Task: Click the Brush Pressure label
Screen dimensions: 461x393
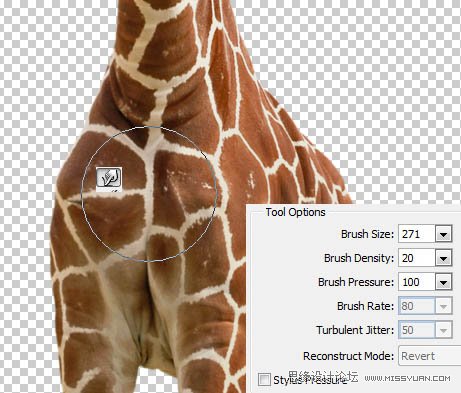Action: tap(356, 282)
